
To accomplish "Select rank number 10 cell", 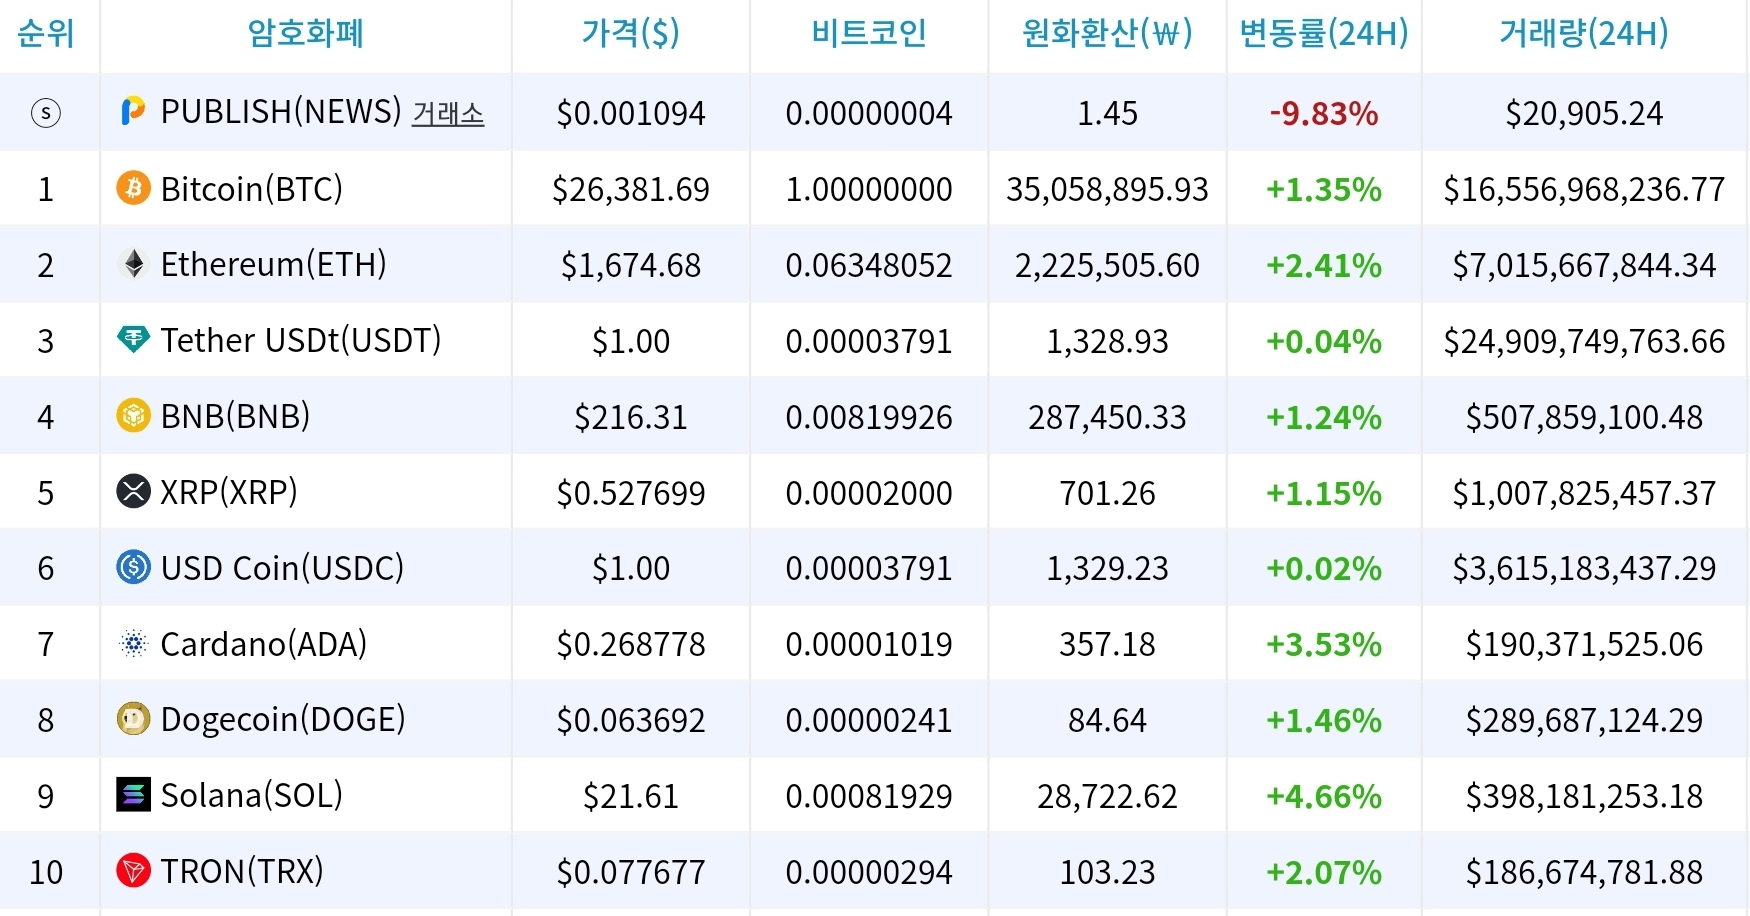I will (46, 872).
